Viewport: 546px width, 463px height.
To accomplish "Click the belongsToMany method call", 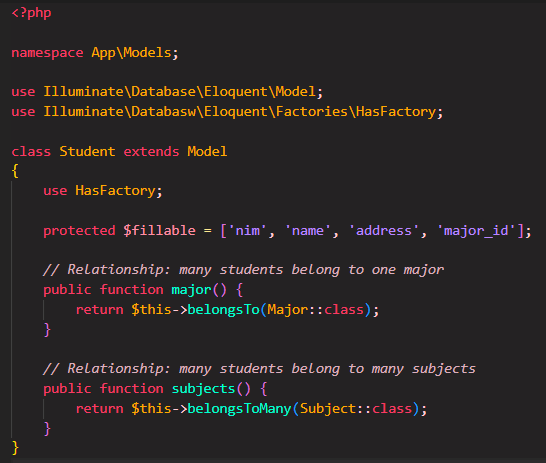I will coord(240,408).
